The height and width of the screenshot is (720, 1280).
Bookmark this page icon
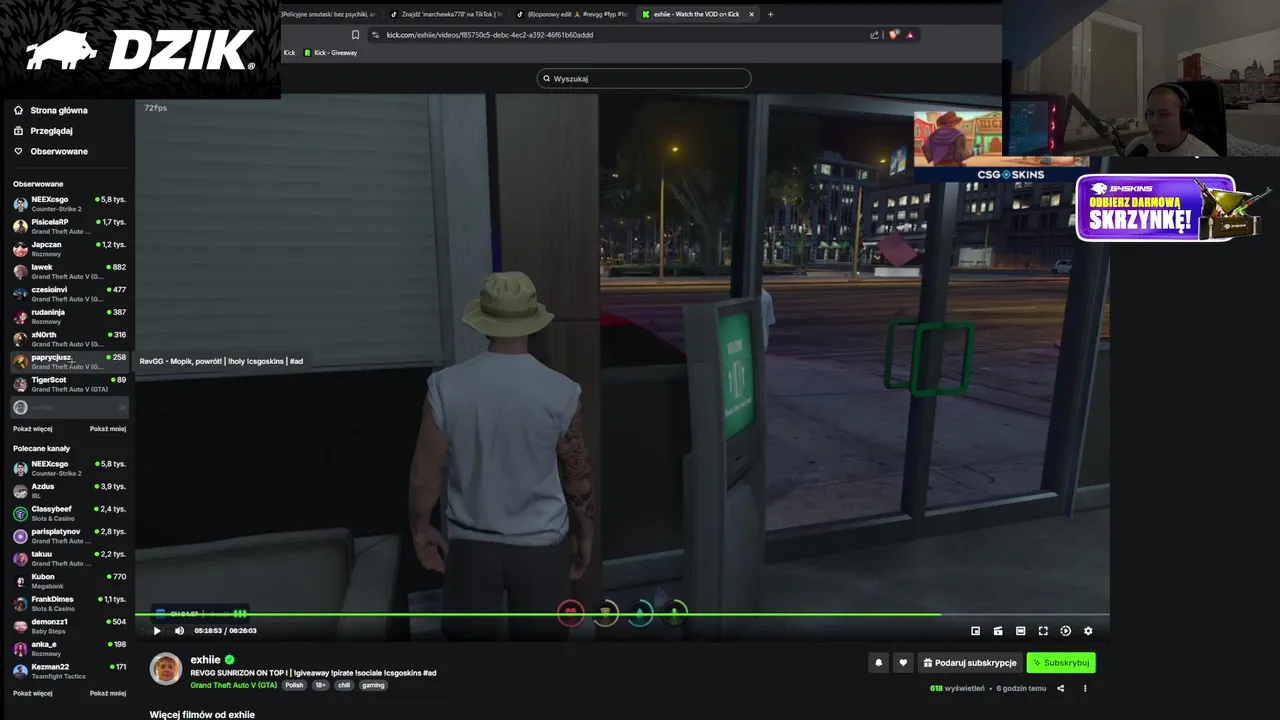click(x=355, y=35)
